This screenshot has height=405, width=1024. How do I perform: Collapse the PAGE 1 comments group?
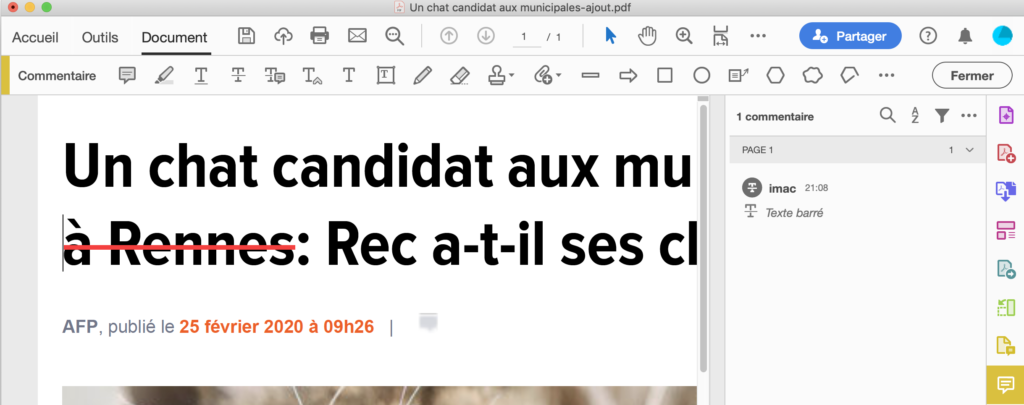click(x=970, y=150)
